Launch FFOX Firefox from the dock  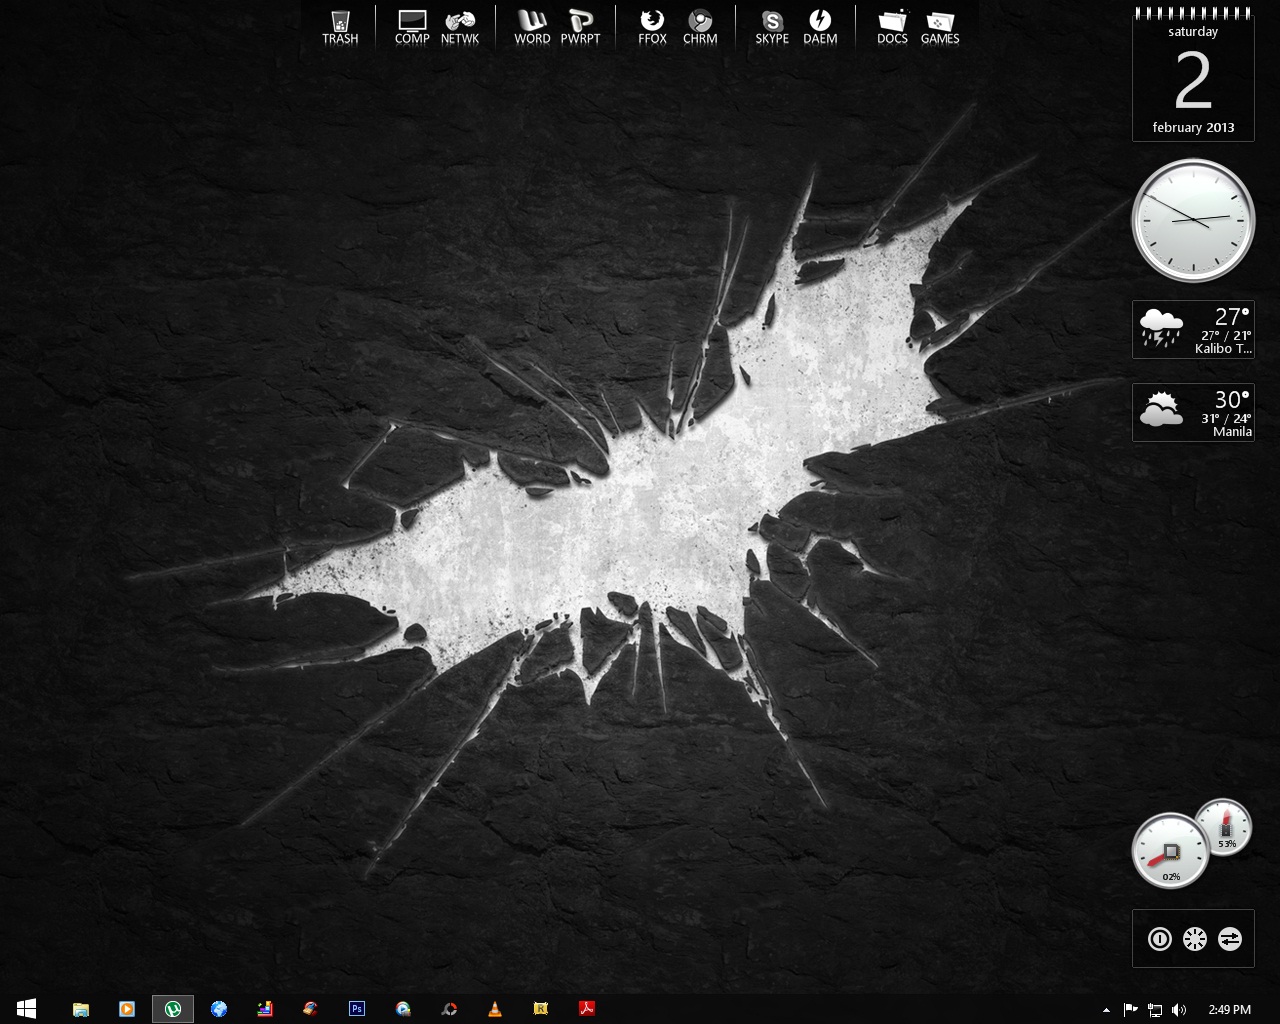point(652,27)
